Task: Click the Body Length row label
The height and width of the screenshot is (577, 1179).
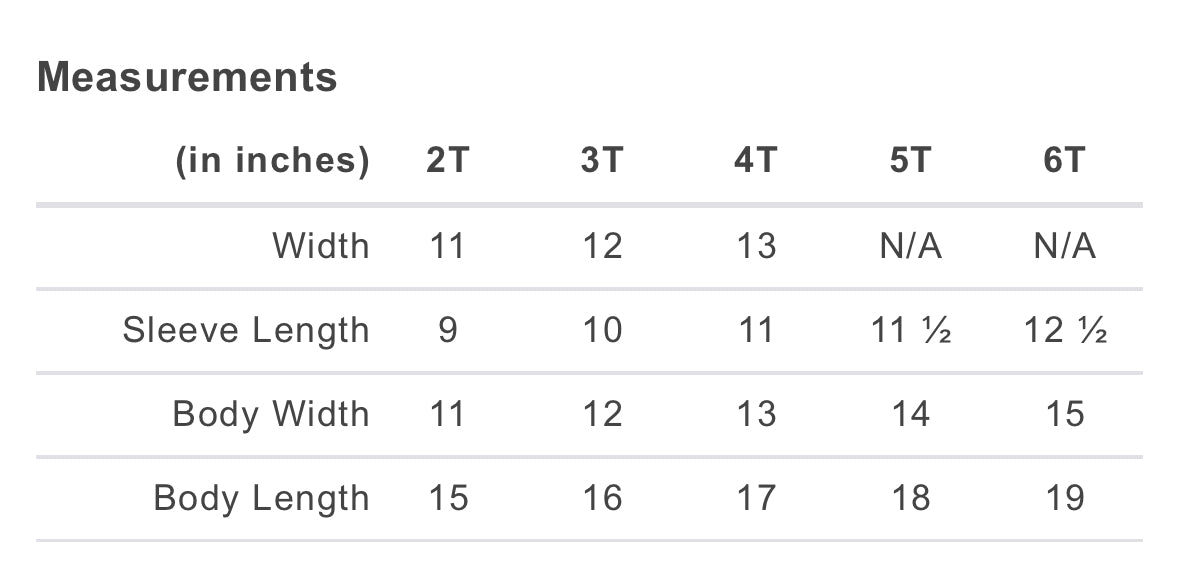Action: tap(261, 498)
